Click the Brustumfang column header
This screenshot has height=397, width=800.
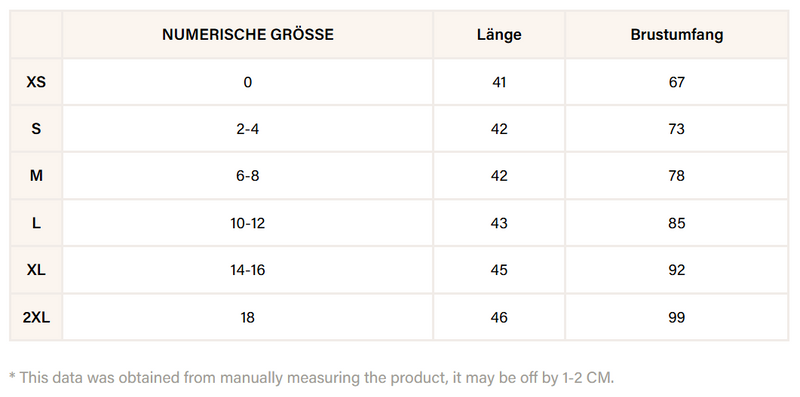[x=677, y=35]
